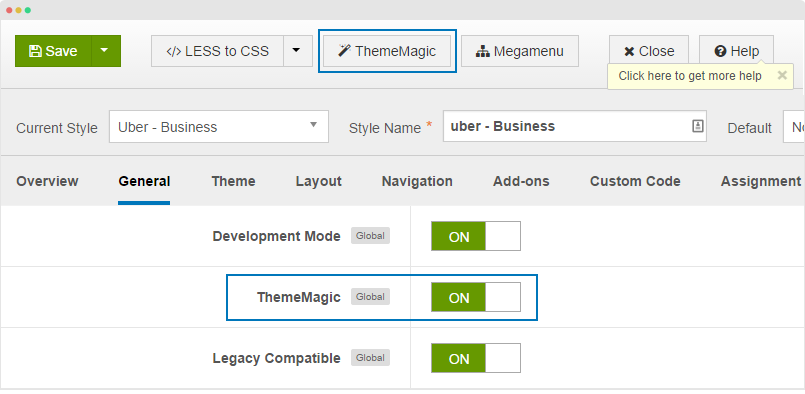
Task: Turn off the ThemeMagic switch
Action: pos(476,297)
